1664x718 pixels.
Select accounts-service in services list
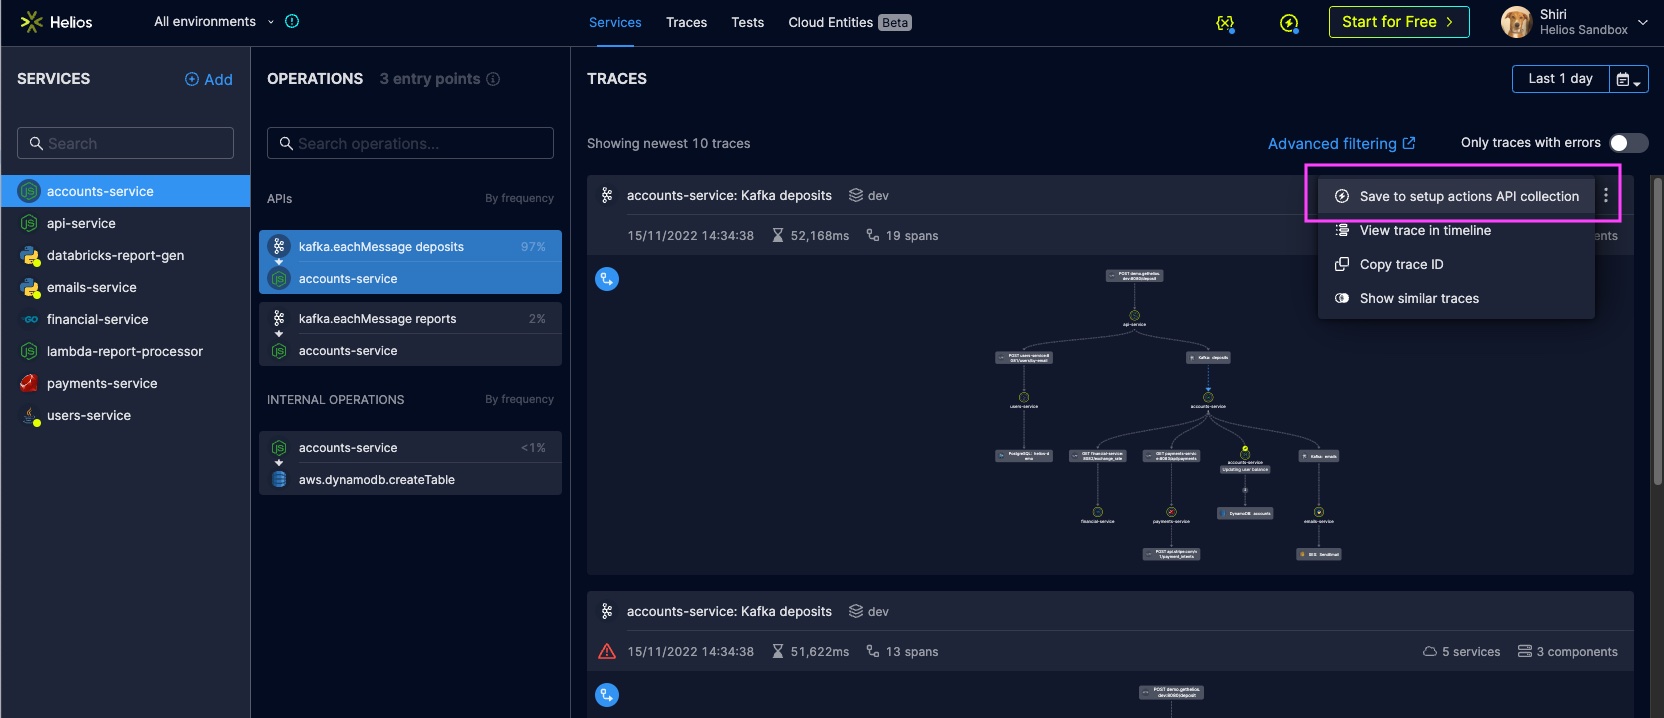click(125, 191)
